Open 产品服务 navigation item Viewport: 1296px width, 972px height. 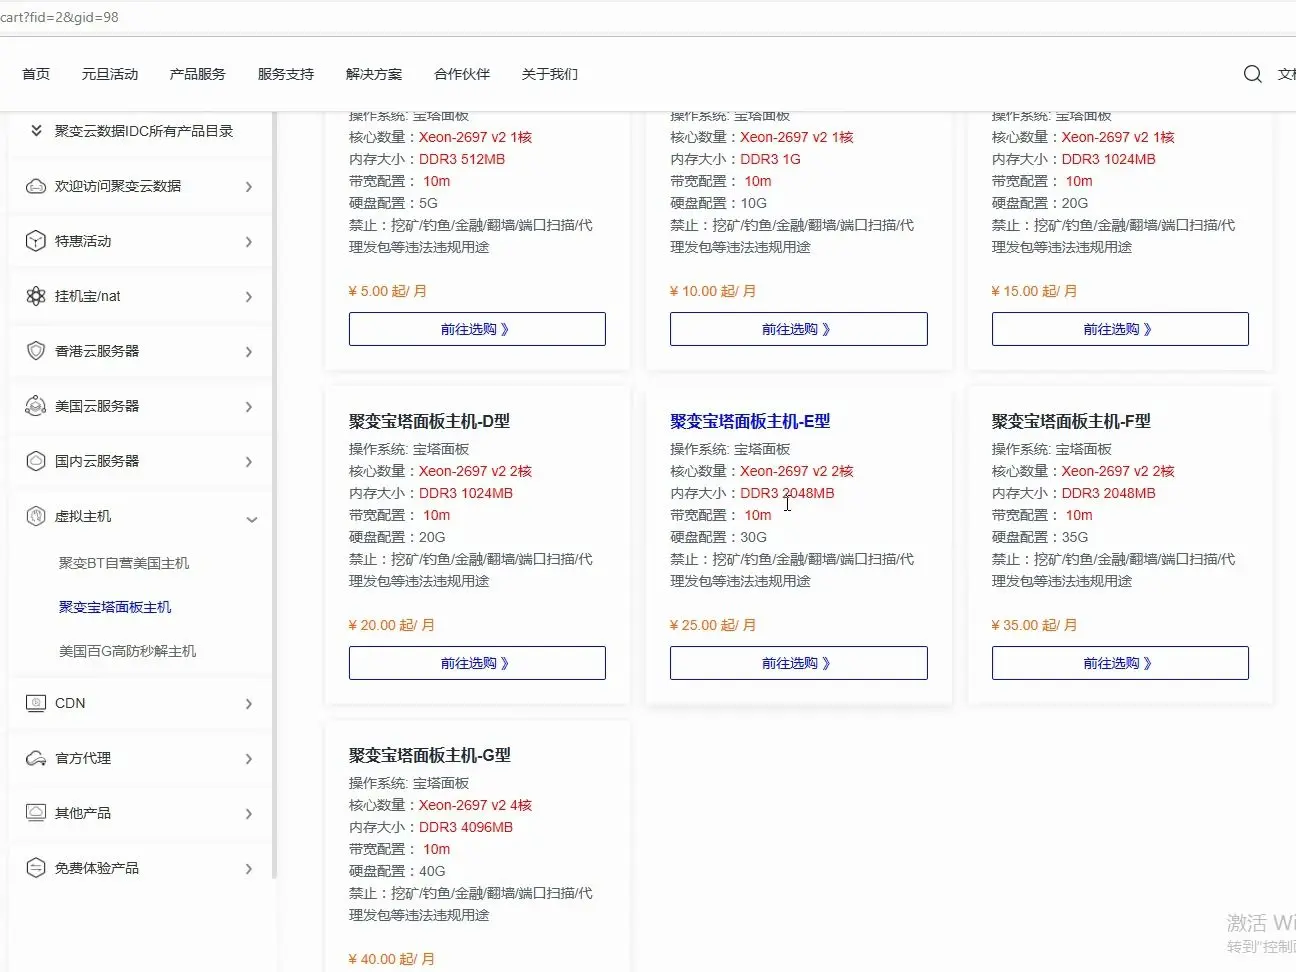coord(198,74)
